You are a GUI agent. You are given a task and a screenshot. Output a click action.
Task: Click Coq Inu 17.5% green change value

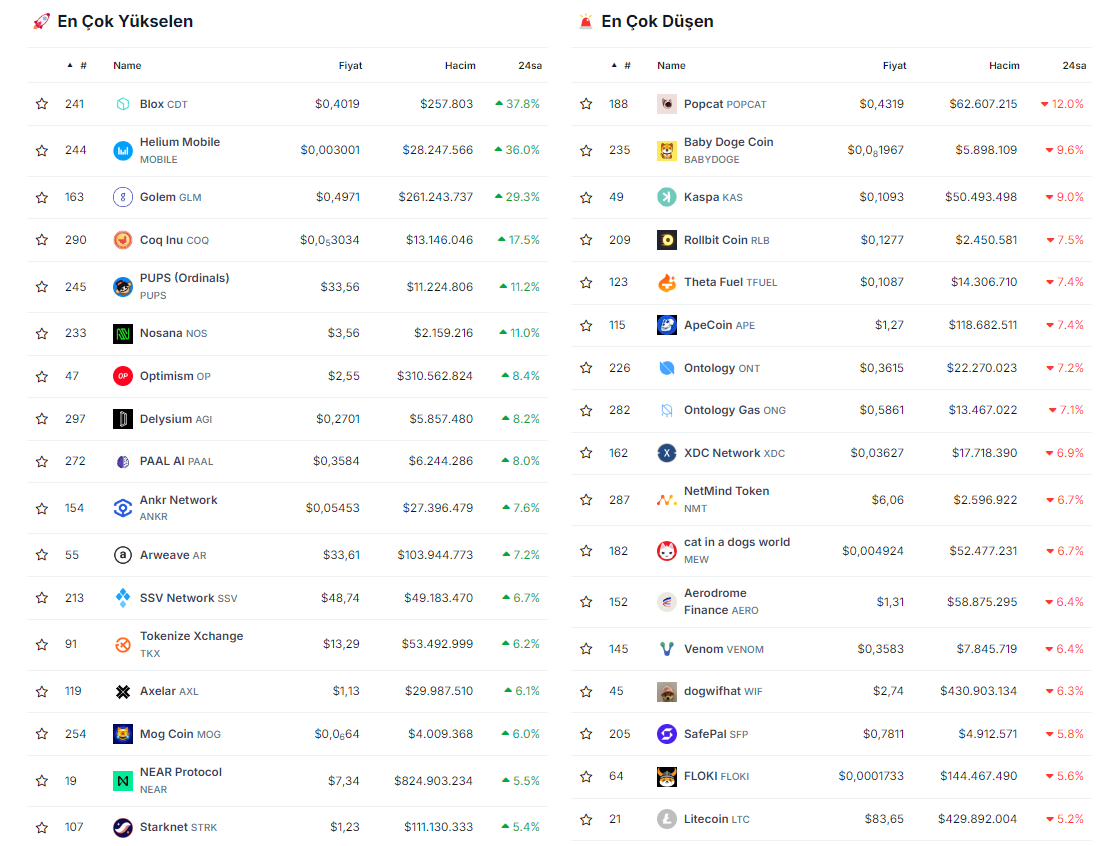pyautogui.click(x=518, y=240)
